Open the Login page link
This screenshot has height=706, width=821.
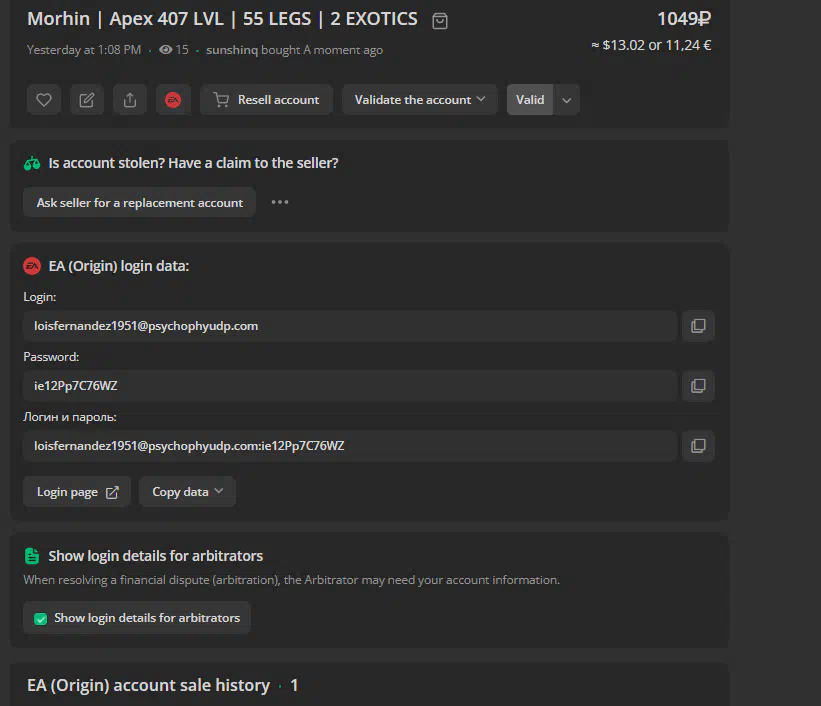tap(77, 492)
